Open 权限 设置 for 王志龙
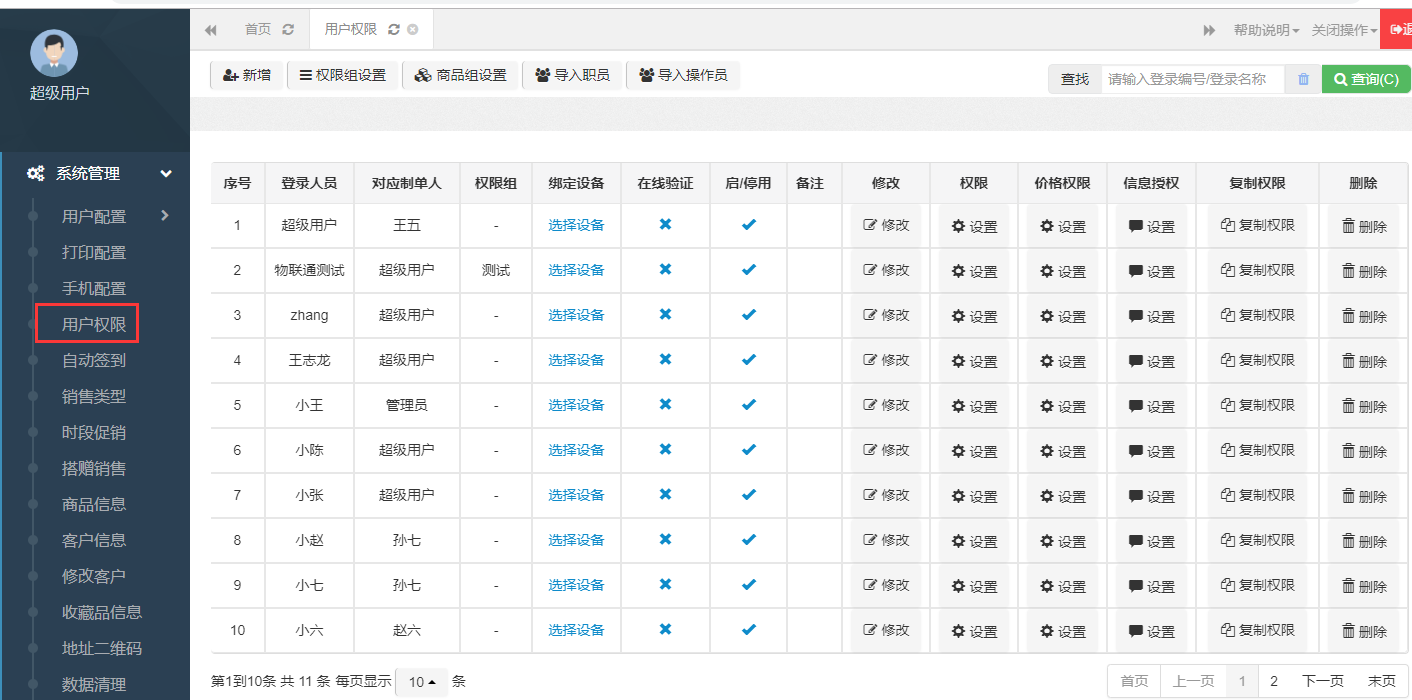Image resolution: width=1412 pixels, height=700 pixels. tap(974, 361)
